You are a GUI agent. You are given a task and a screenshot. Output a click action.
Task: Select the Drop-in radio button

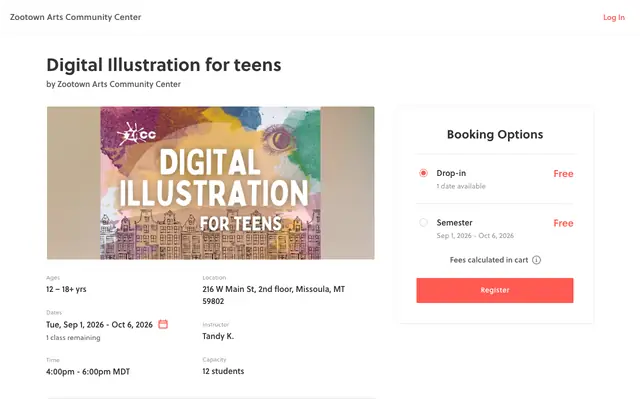pos(423,173)
